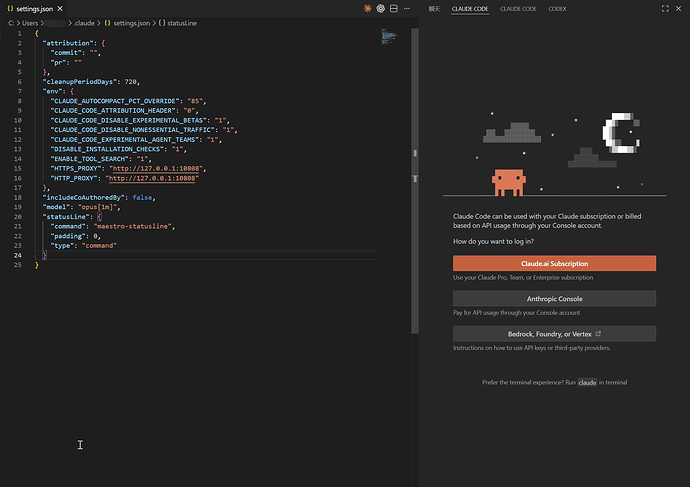The width and height of the screenshot is (690, 487).
Task: Log in with Claude.ai Subscription
Action: [x=554, y=264]
